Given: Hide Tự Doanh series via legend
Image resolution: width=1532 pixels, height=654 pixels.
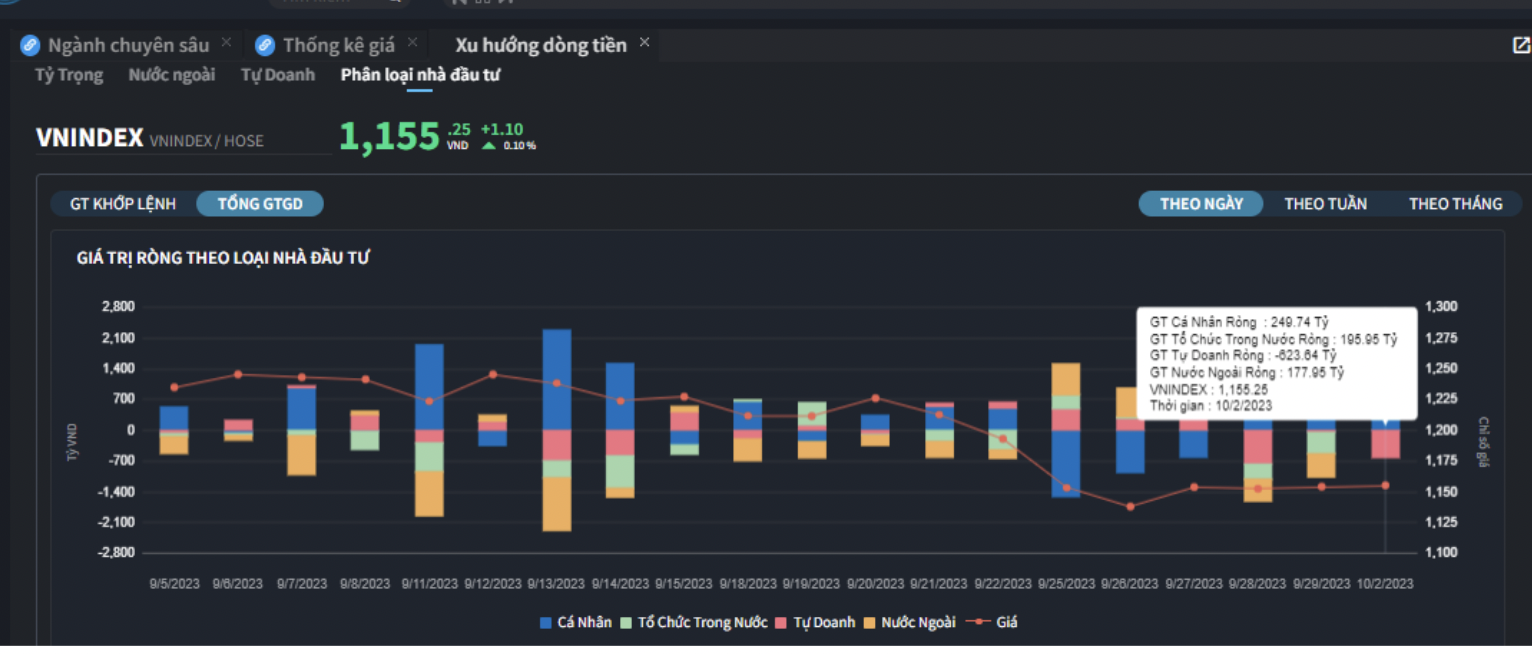Looking at the screenshot, I should tap(815, 622).
